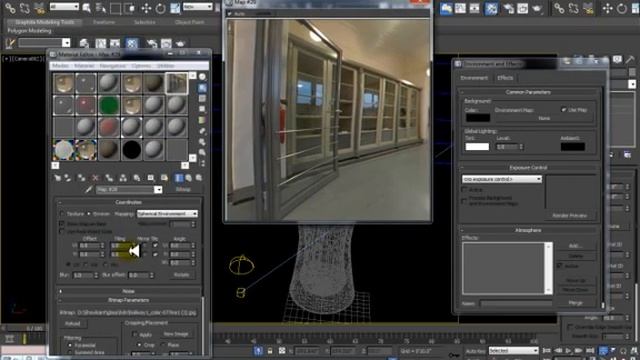Open selection filter dropdown in status bar

tap(513, 351)
